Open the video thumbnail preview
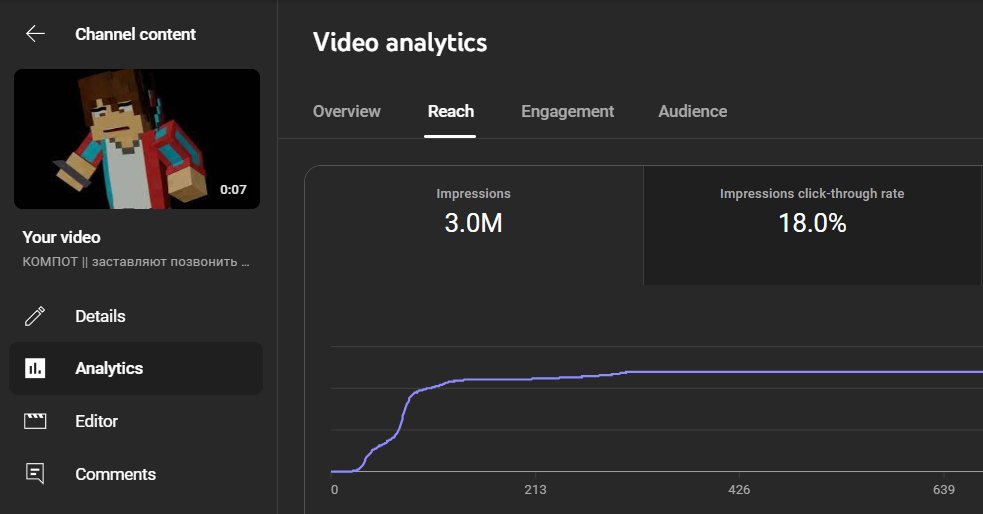This screenshot has height=514, width=983. coord(137,139)
